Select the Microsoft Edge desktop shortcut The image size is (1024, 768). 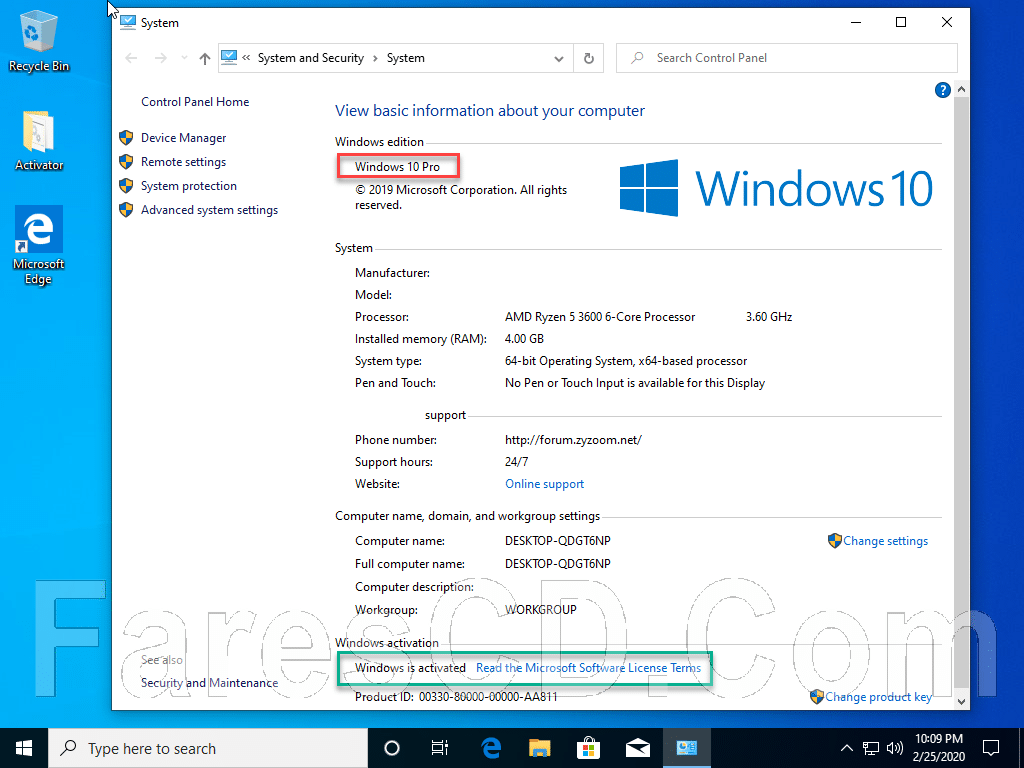click(39, 246)
